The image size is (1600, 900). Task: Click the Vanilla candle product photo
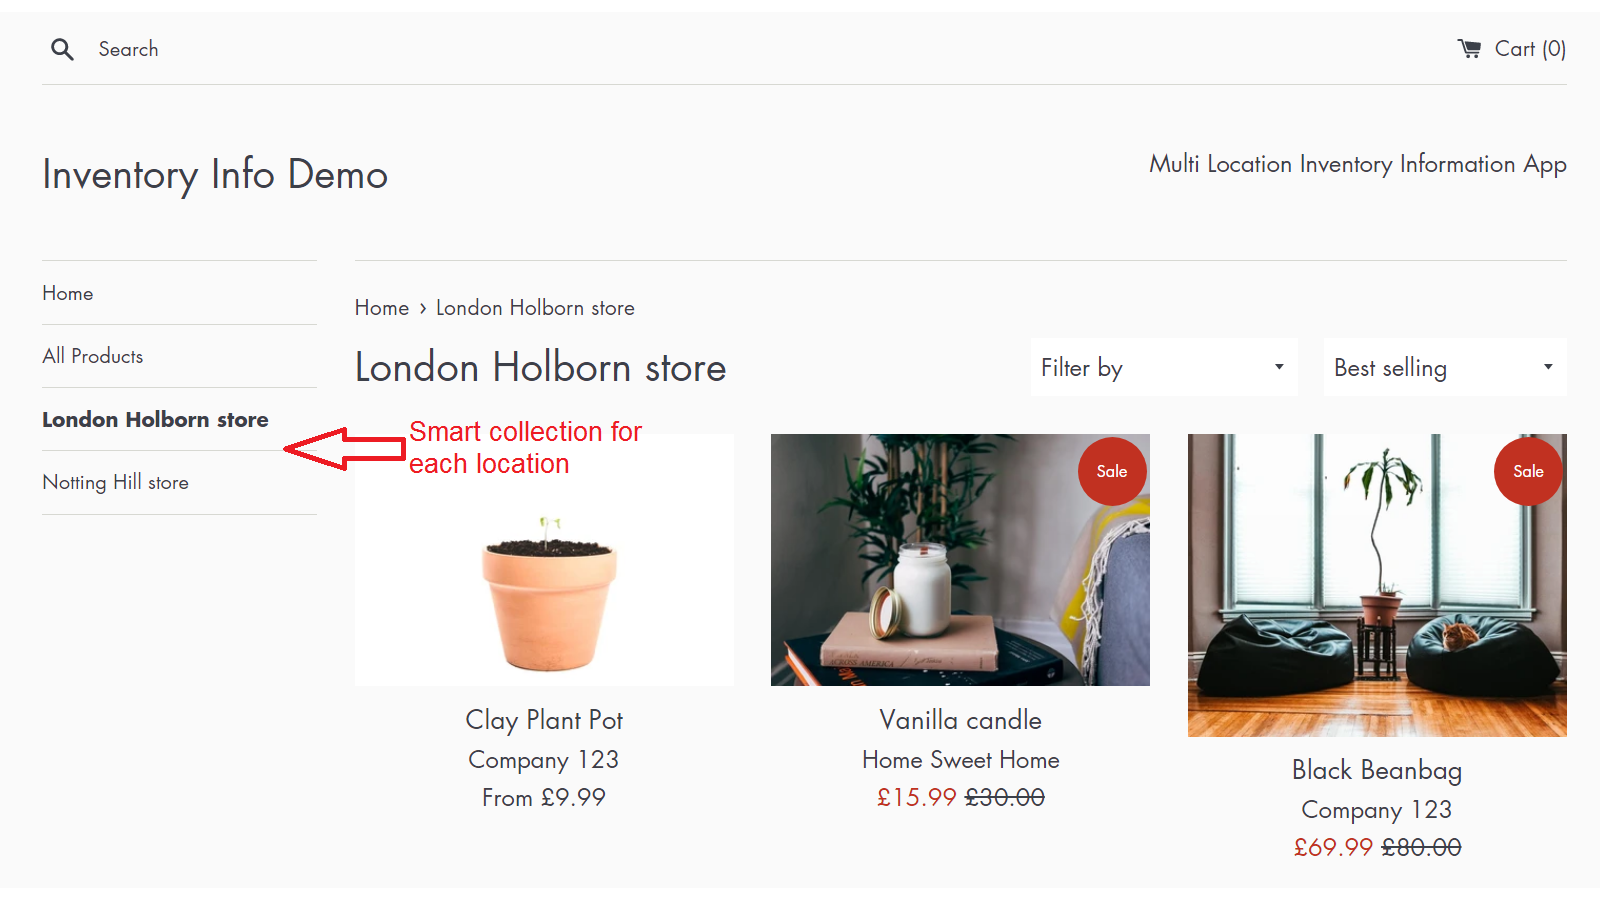click(x=960, y=560)
